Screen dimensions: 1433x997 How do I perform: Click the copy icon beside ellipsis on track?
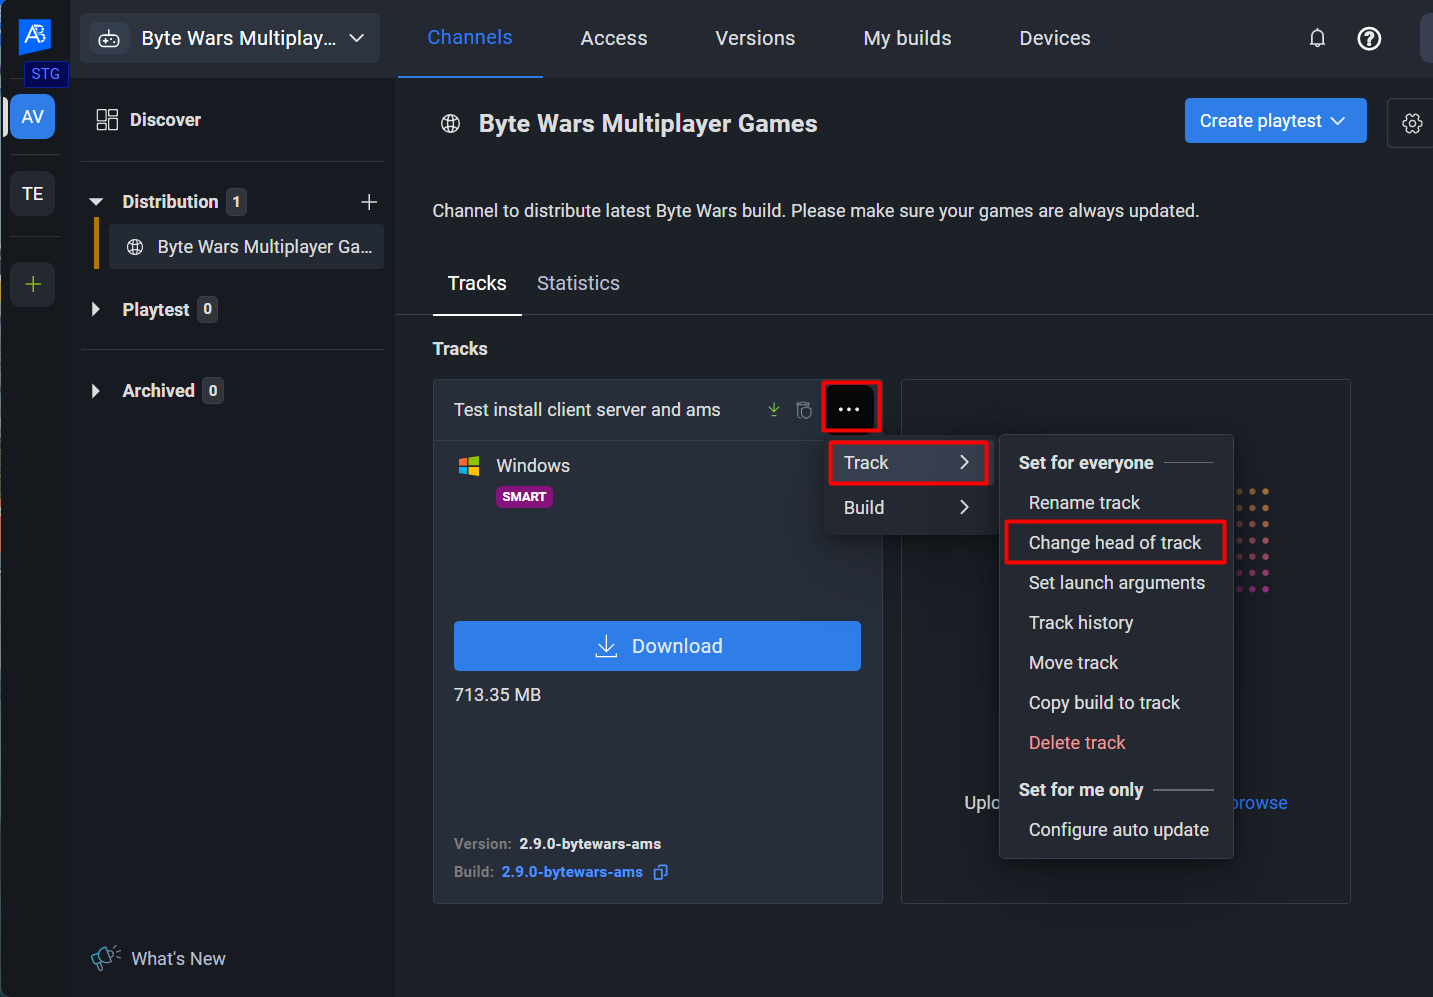coord(804,410)
